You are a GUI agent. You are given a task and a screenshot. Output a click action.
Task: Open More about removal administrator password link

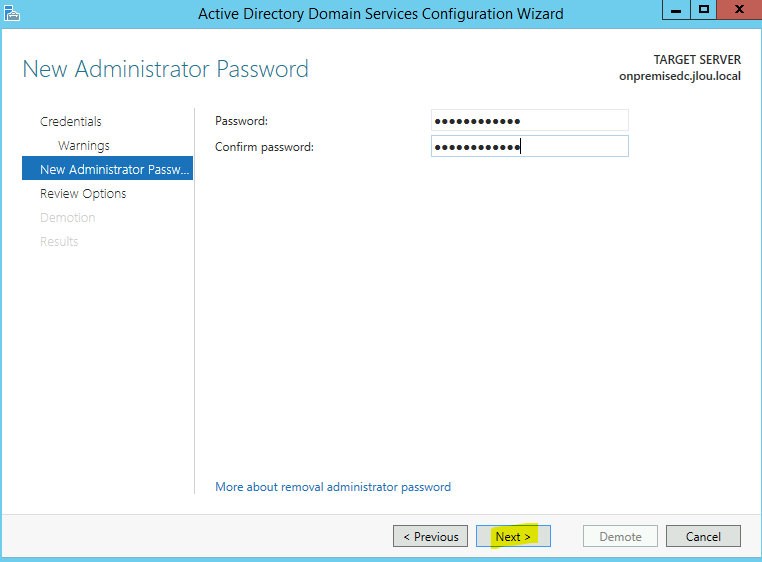tap(333, 487)
